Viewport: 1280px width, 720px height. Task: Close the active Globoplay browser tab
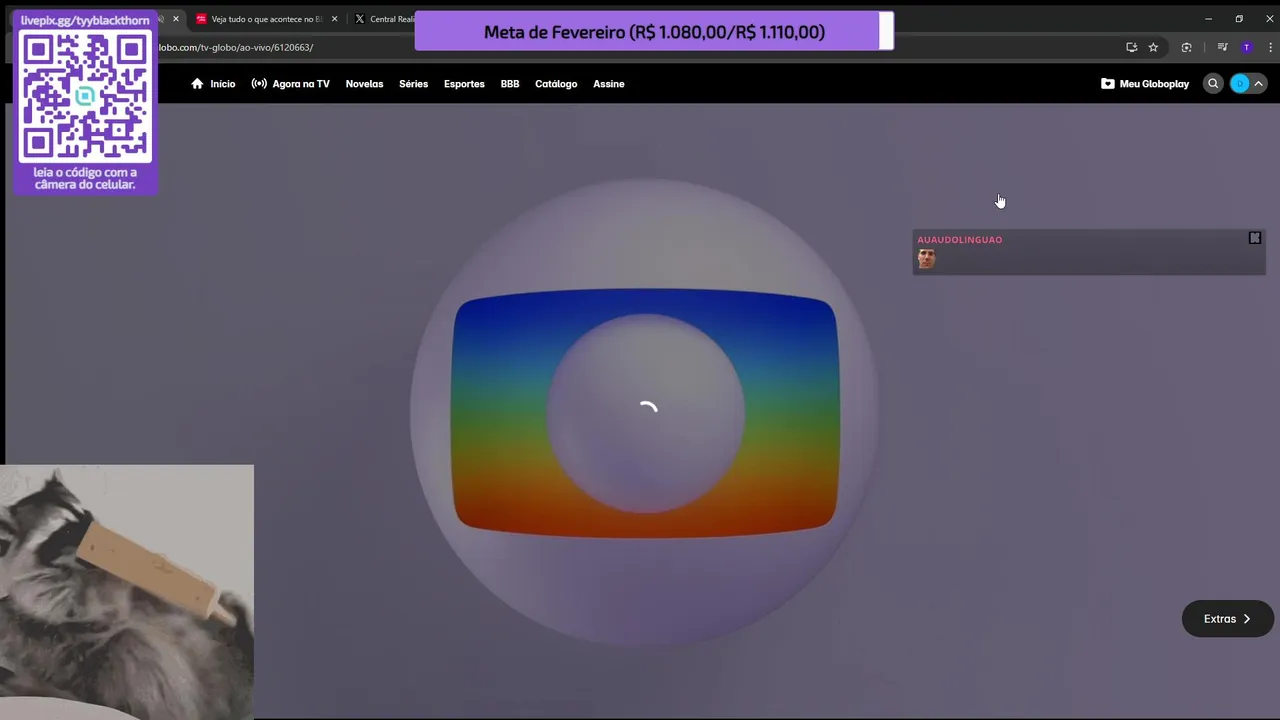[x=175, y=19]
